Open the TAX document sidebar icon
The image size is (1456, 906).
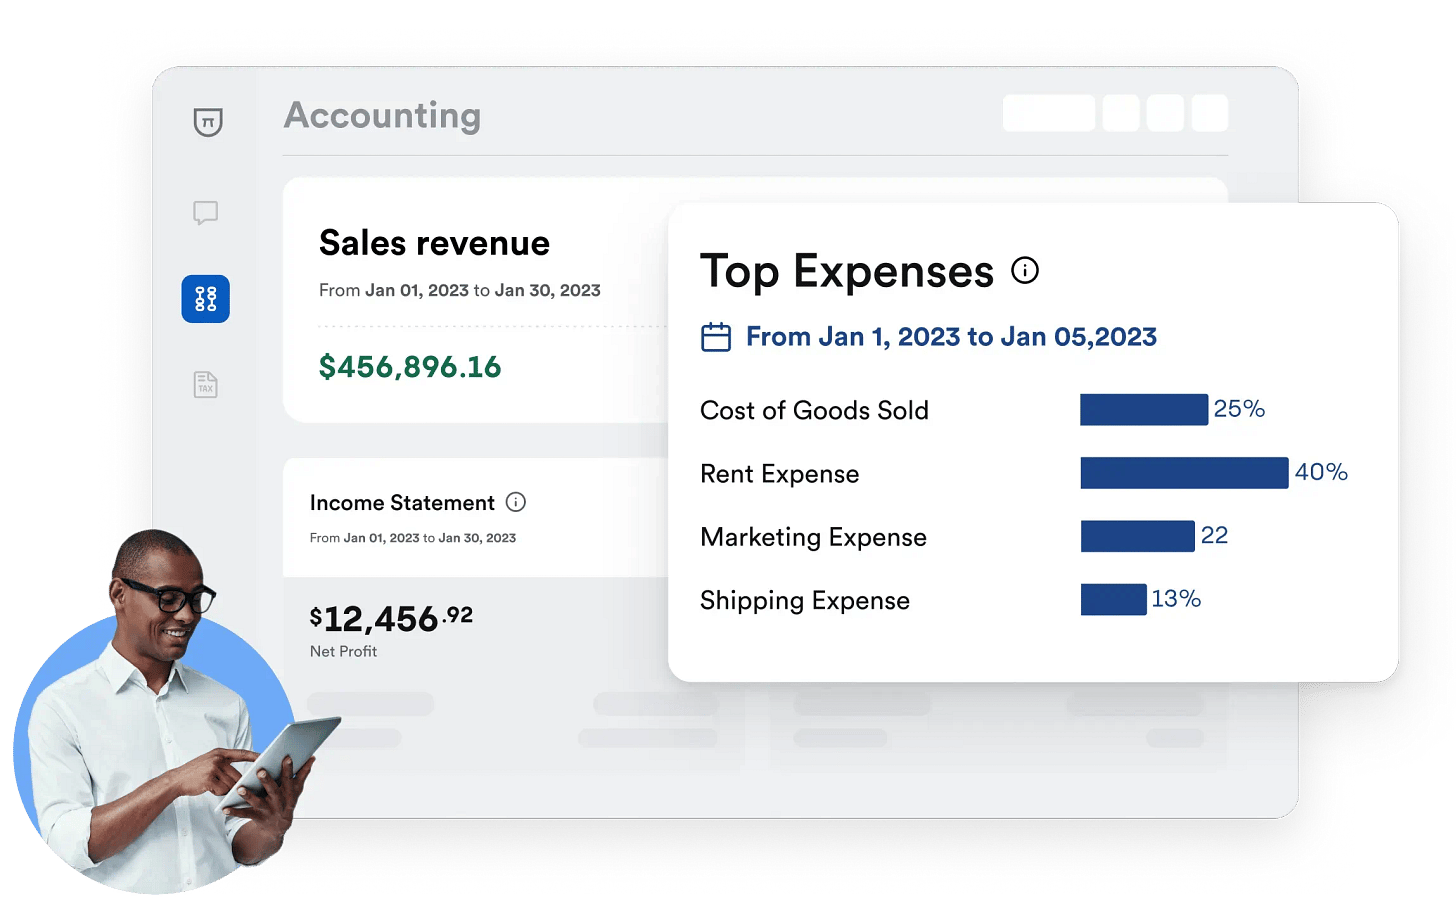(205, 385)
